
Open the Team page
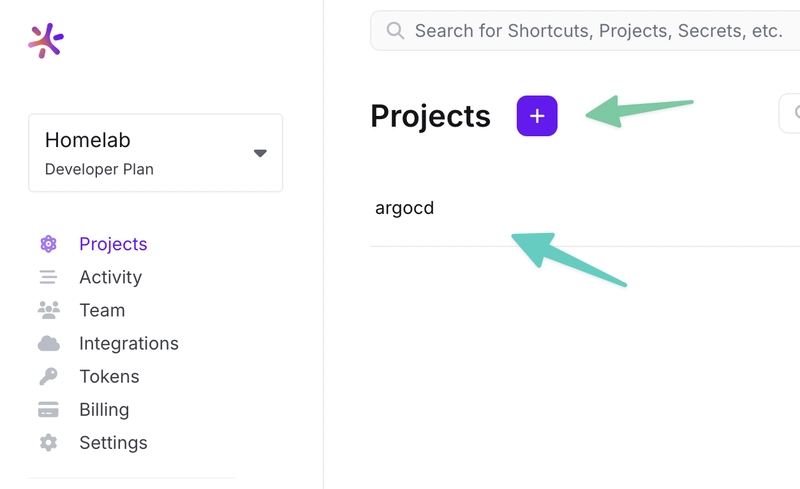tap(102, 310)
